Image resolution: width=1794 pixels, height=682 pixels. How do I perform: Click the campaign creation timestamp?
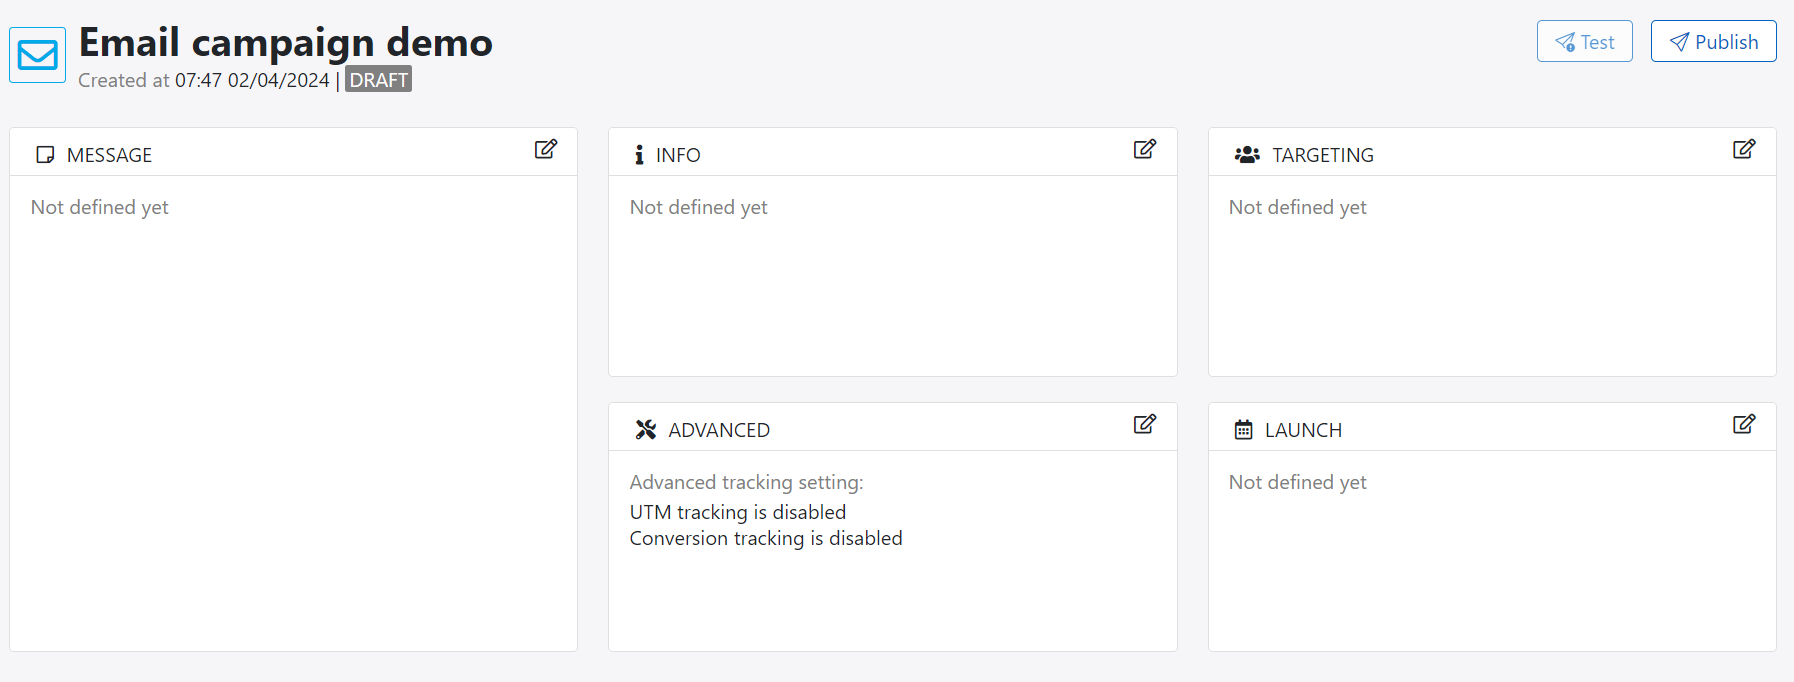pos(252,80)
